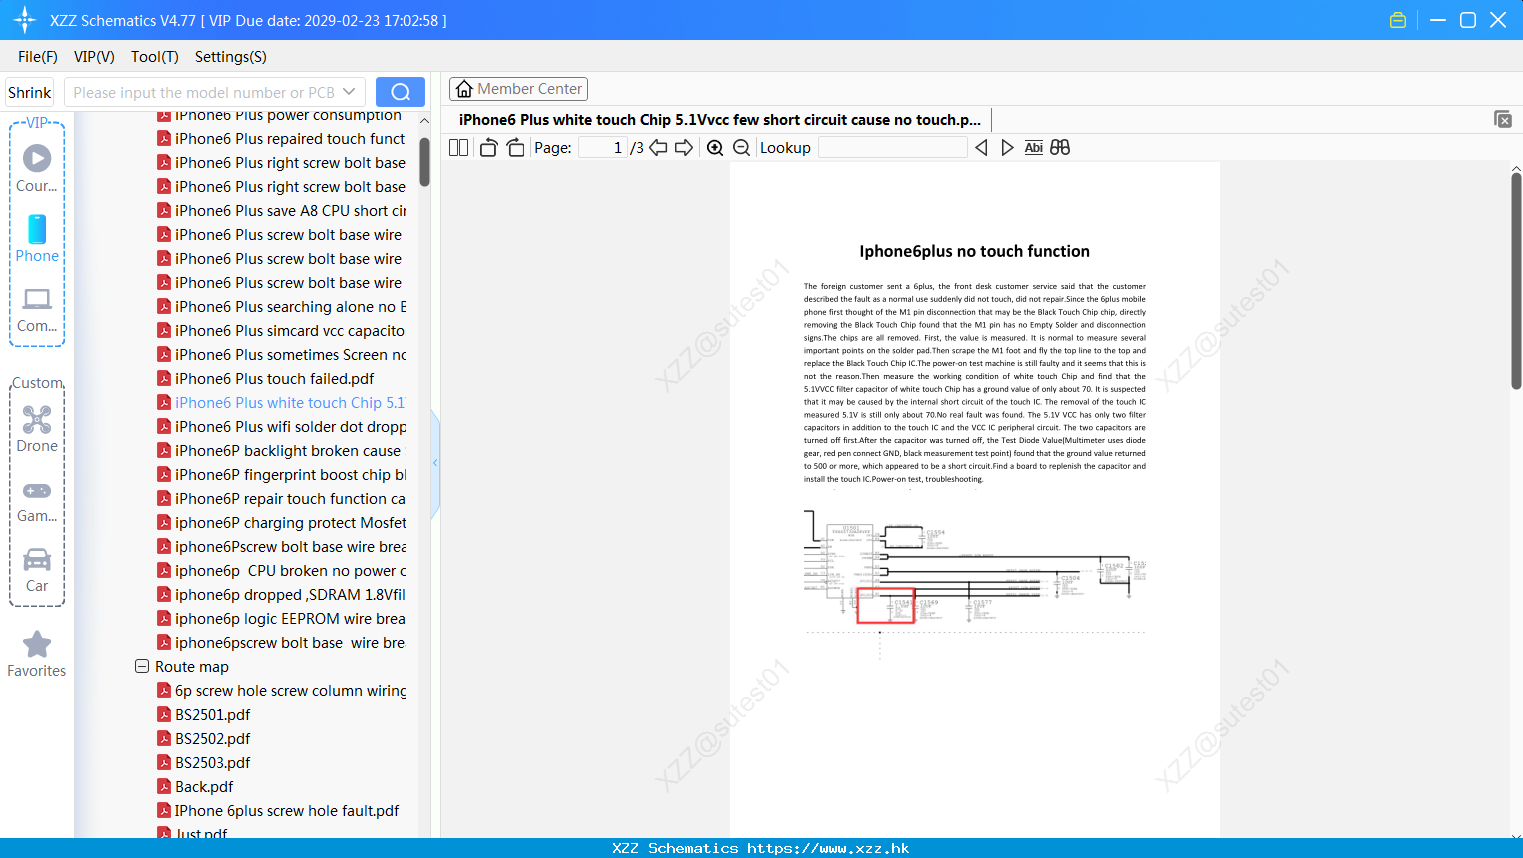Click the Shrink button
1523x858 pixels.
tap(30, 92)
